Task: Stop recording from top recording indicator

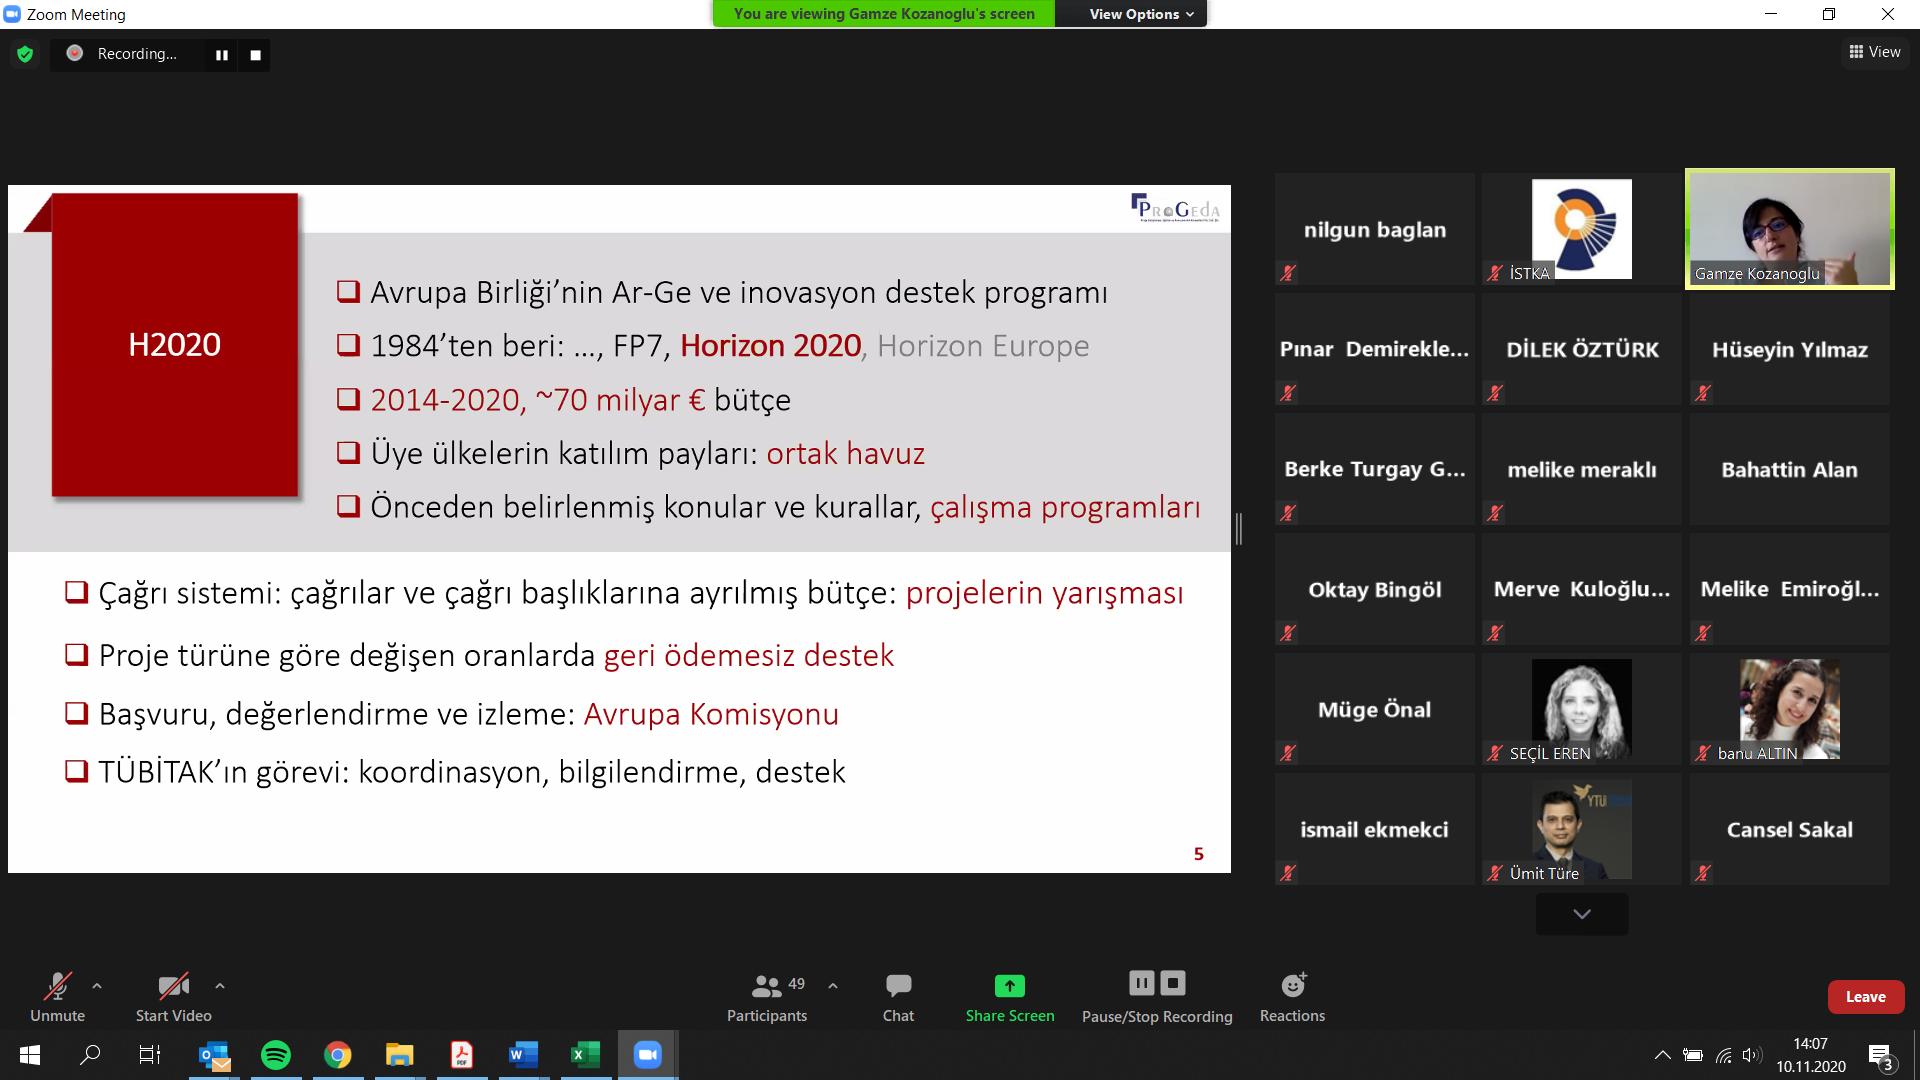Action: click(x=256, y=55)
